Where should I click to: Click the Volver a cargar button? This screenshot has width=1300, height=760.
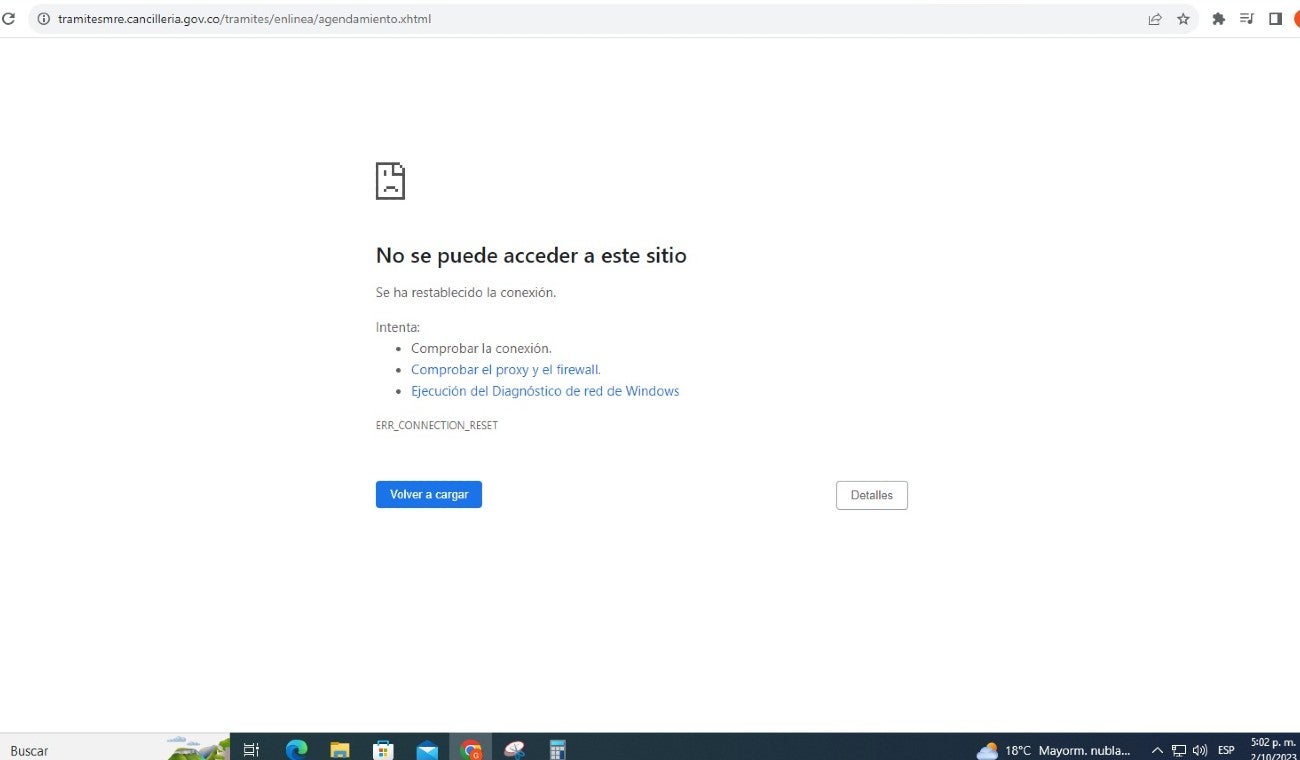428,494
